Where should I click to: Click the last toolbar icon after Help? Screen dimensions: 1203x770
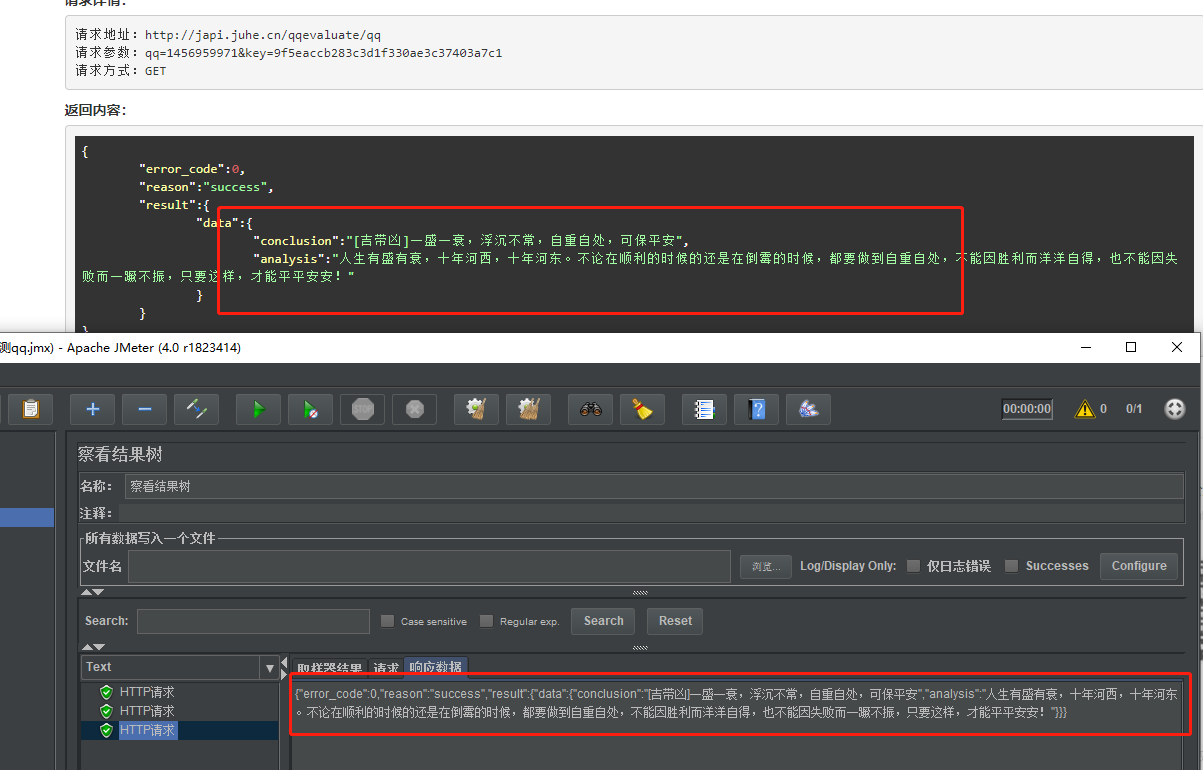(x=809, y=409)
